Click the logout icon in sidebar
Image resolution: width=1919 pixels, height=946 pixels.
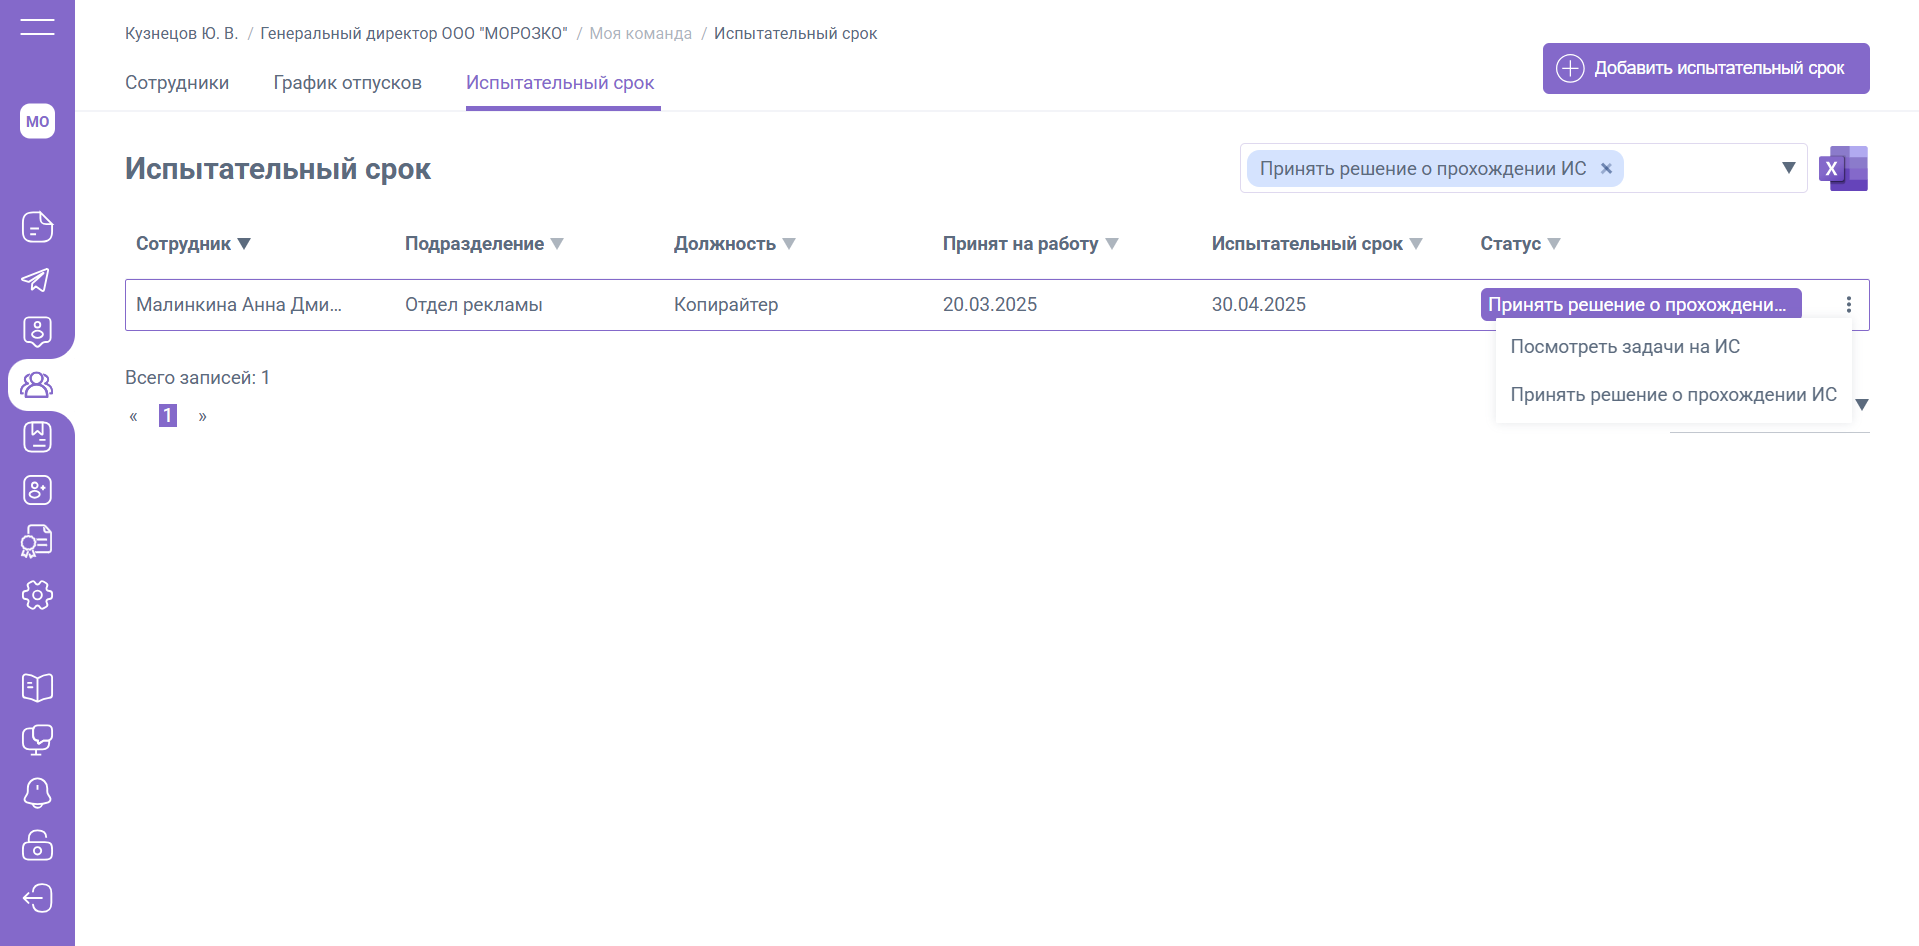[x=37, y=898]
